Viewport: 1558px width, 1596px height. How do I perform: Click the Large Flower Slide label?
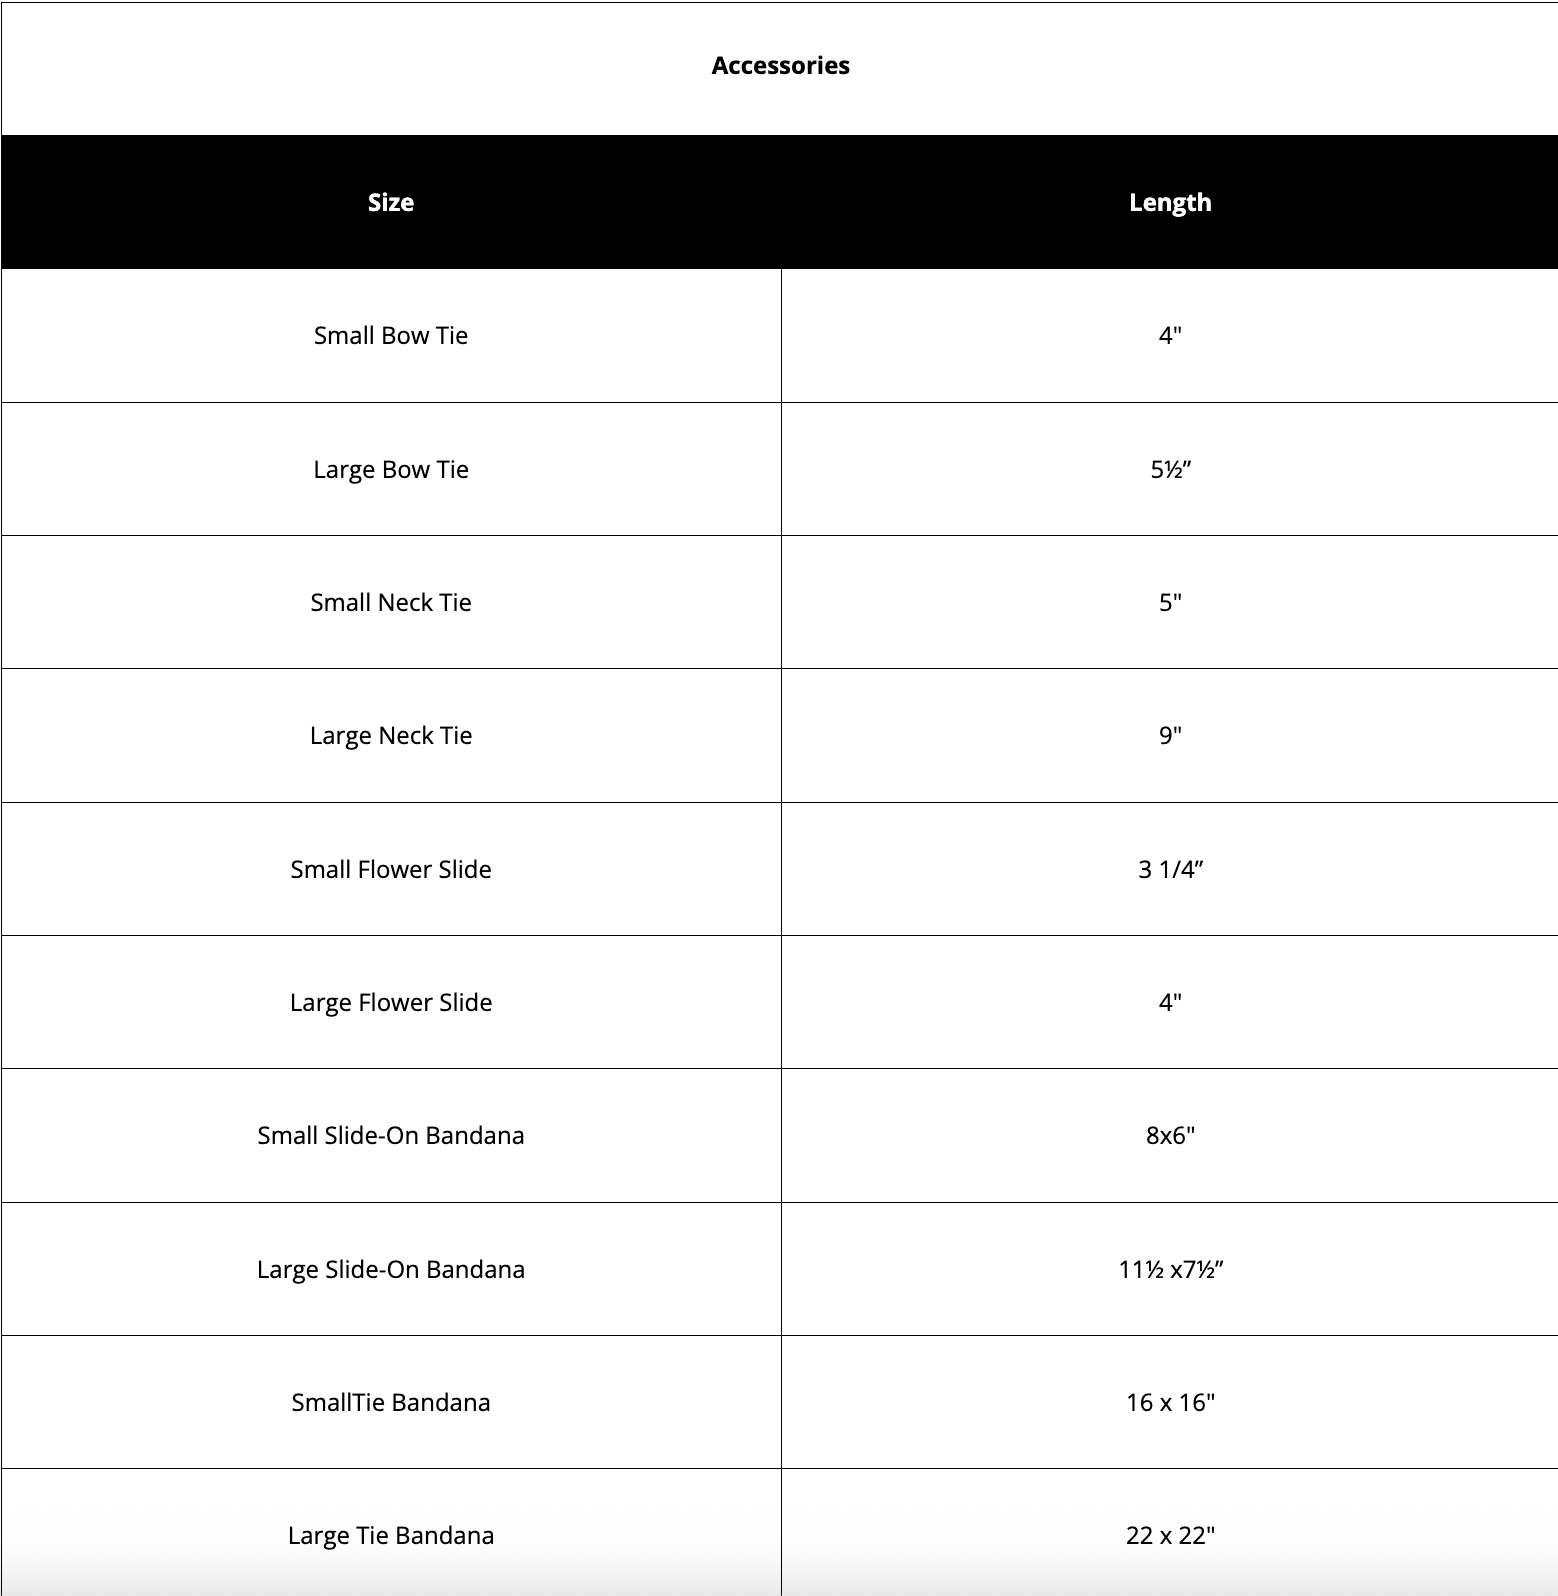(x=391, y=1003)
